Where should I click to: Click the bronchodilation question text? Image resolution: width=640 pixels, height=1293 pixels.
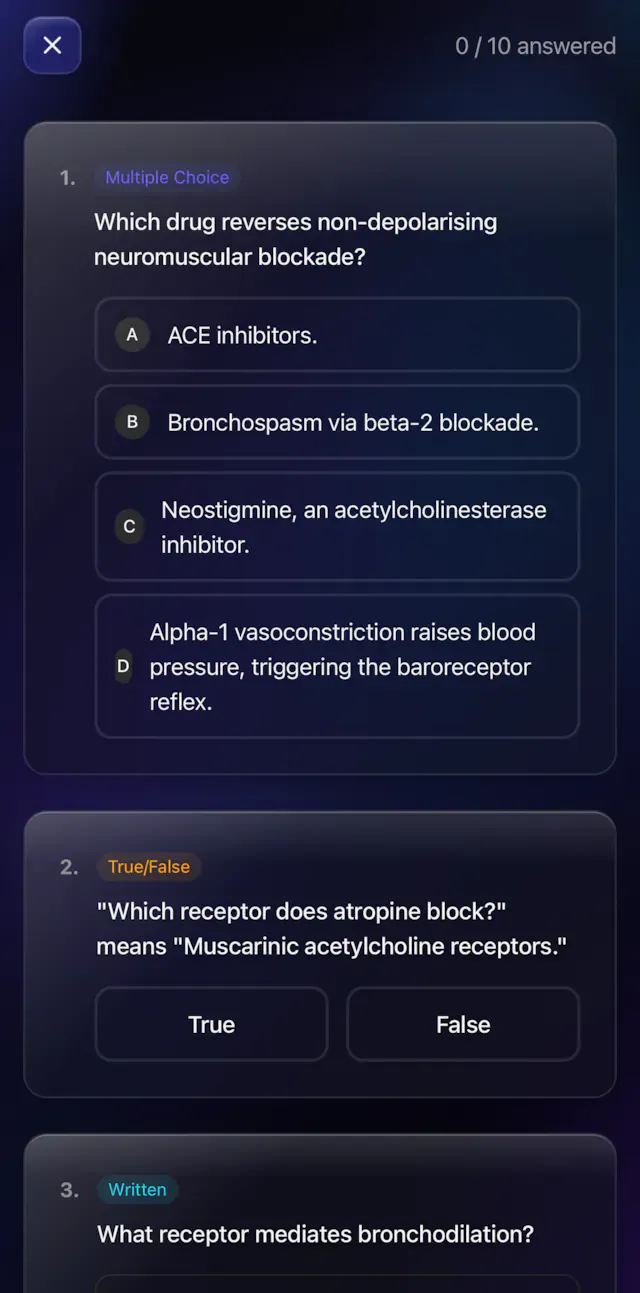tap(316, 1234)
